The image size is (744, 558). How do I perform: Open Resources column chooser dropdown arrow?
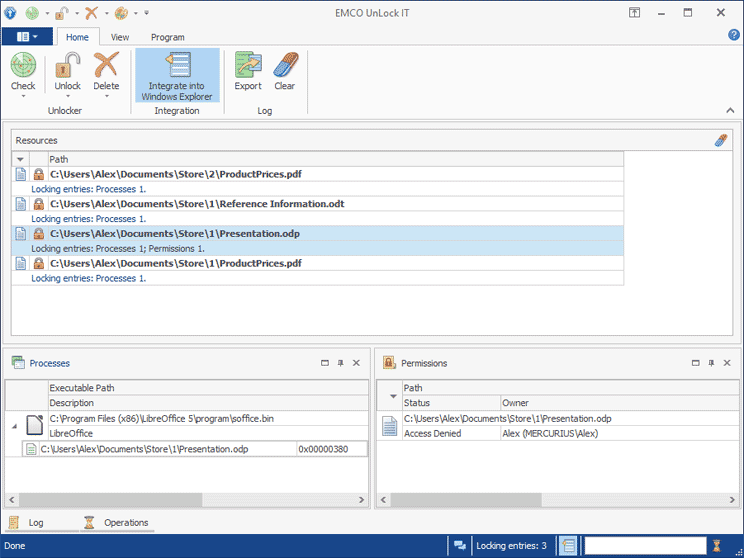tap(21, 160)
